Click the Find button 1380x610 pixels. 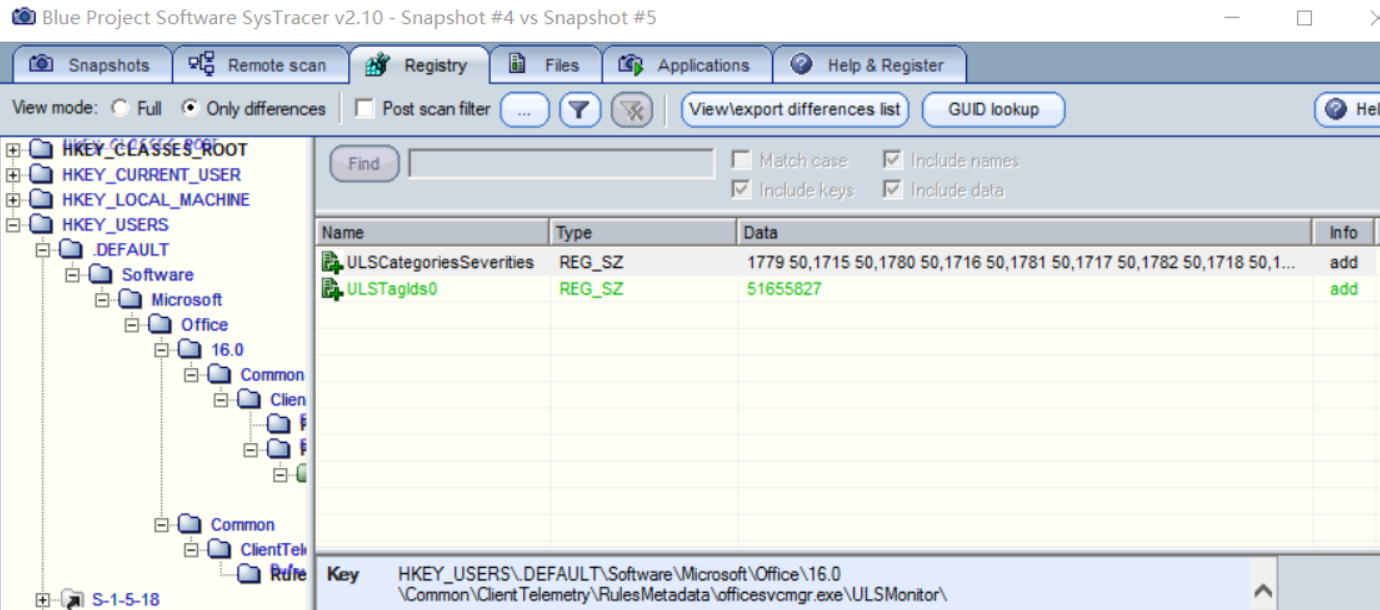364,164
